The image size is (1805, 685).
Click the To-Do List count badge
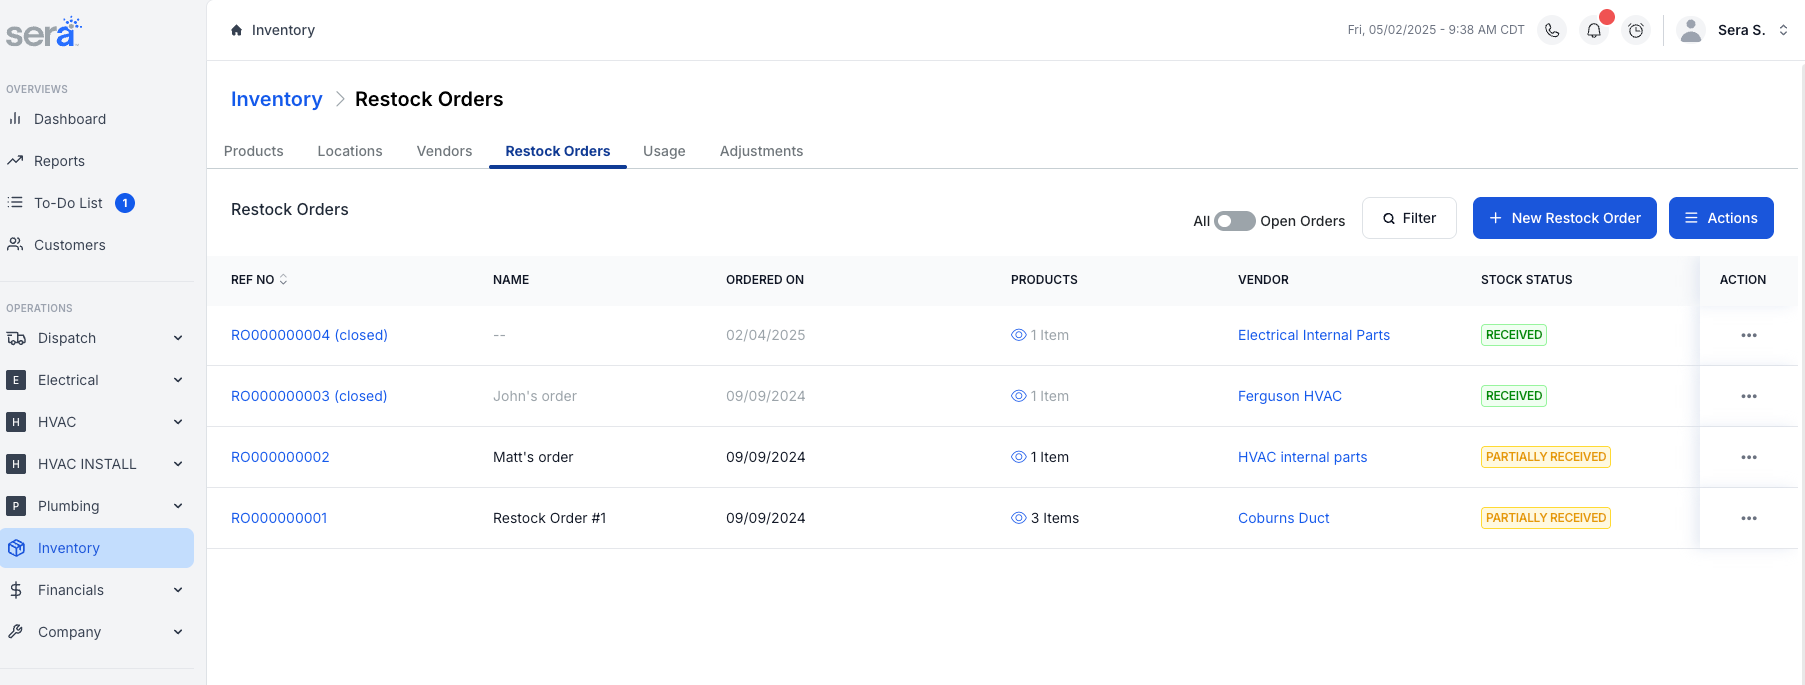click(125, 203)
